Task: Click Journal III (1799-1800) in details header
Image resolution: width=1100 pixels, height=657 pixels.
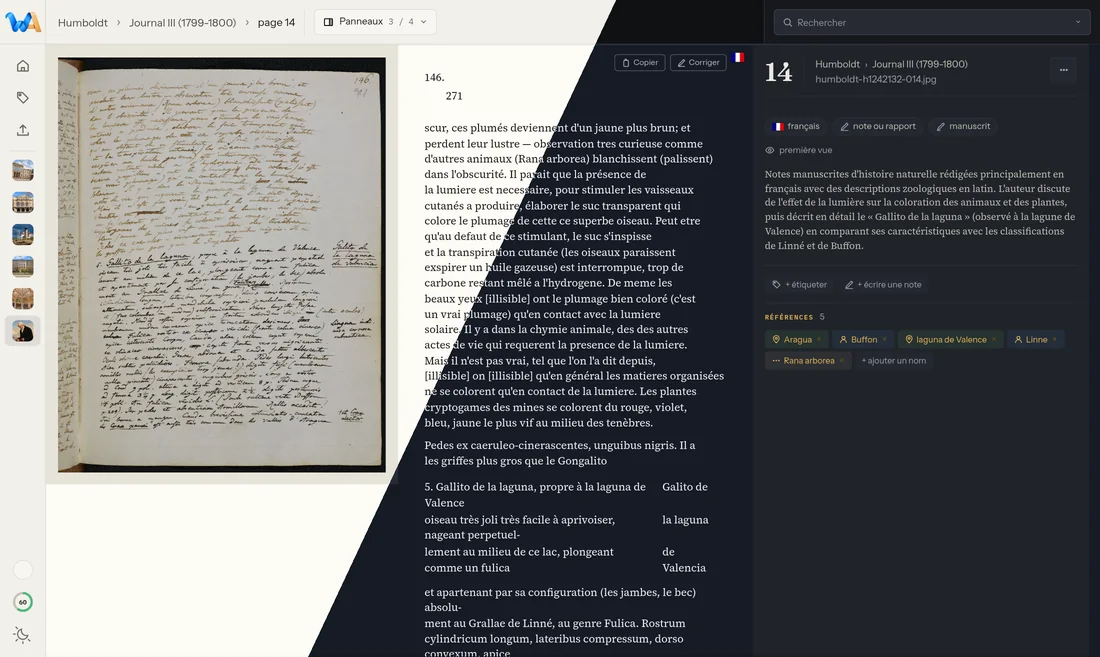Action: coord(920,64)
